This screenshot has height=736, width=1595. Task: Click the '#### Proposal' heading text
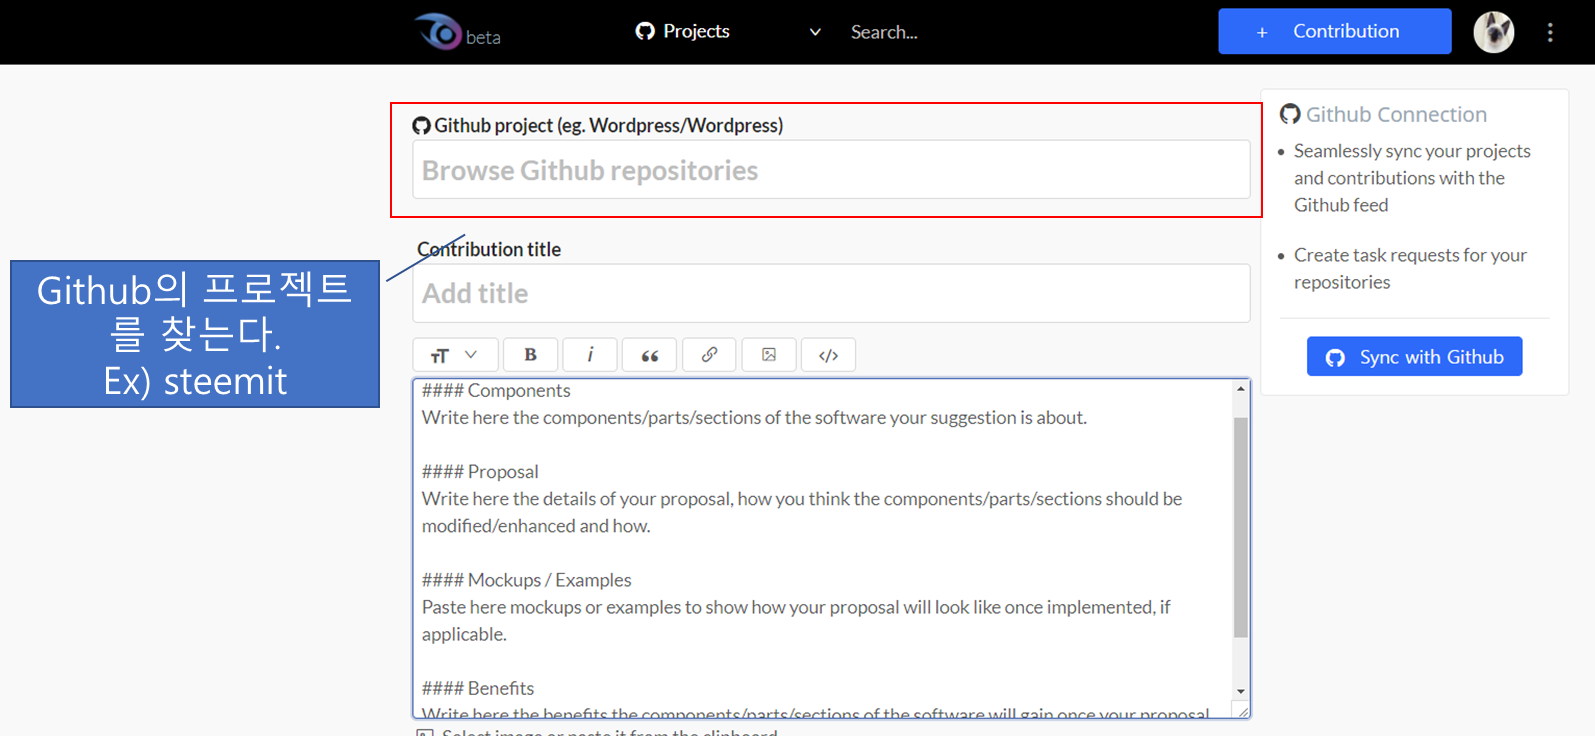click(480, 472)
